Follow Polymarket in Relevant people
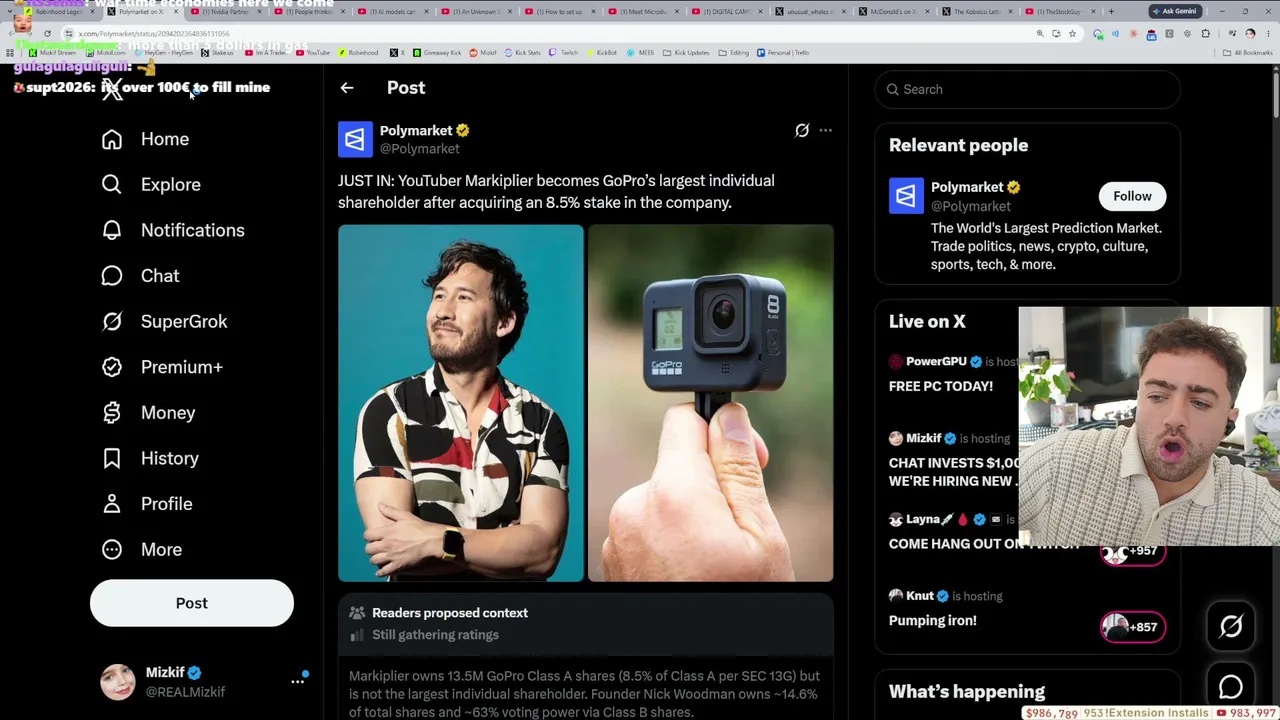The width and height of the screenshot is (1280, 720). 1132,196
